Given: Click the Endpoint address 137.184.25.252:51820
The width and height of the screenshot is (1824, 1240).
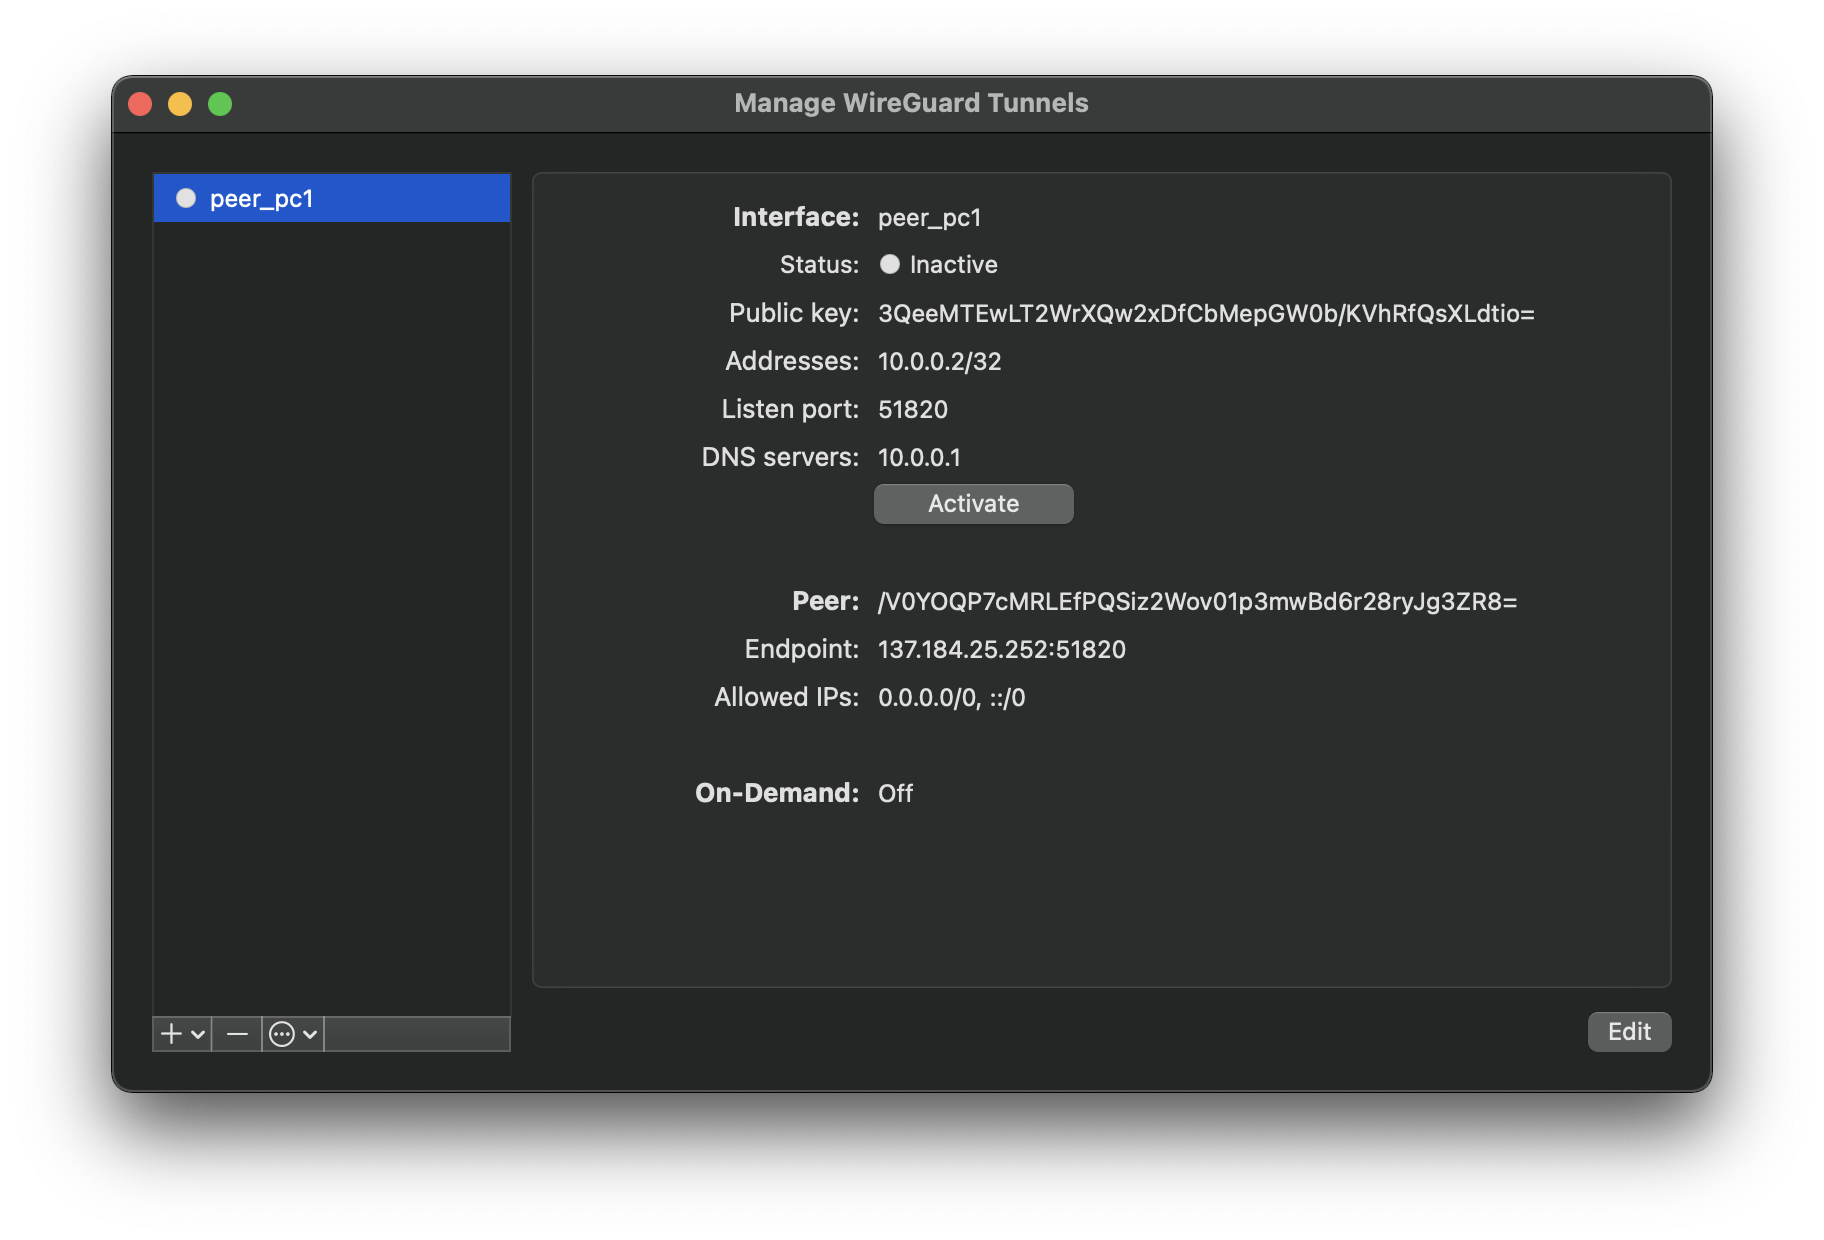Looking at the screenshot, I should 1001,649.
